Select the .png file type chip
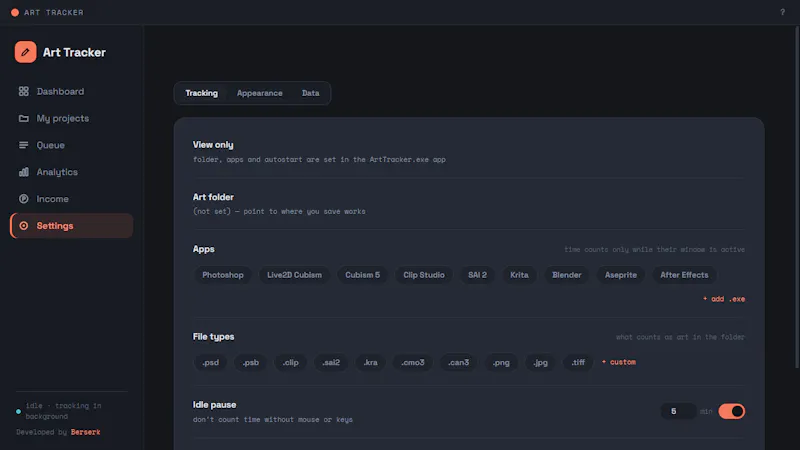This screenshot has height=450, width=800. point(501,363)
